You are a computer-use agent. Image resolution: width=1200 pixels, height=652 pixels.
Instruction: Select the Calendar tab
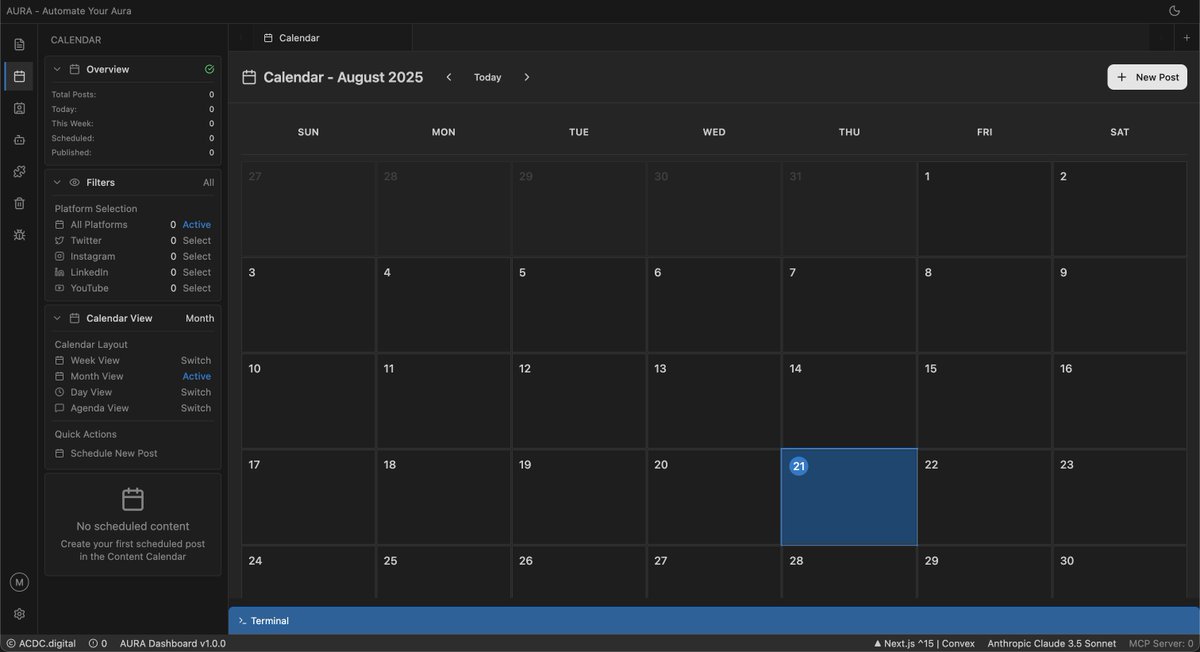coord(332,38)
